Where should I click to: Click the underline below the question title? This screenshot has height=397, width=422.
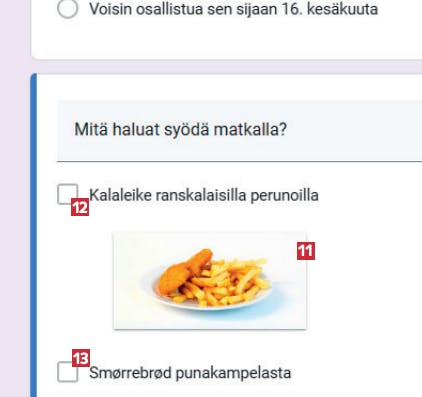[x=239, y=161]
